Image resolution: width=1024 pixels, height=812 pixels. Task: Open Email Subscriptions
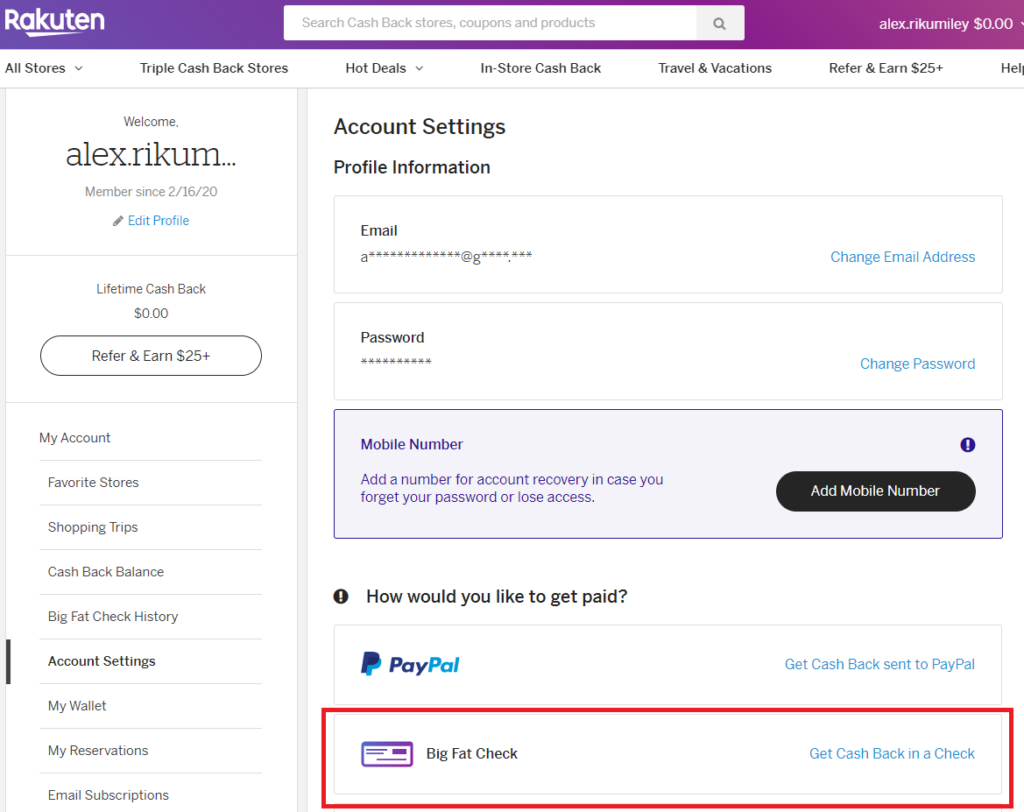point(108,795)
